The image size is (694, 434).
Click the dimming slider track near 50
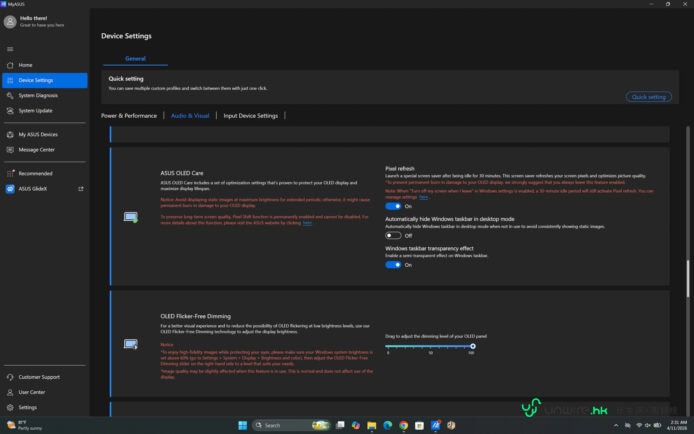pyautogui.click(x=430, y=346)
